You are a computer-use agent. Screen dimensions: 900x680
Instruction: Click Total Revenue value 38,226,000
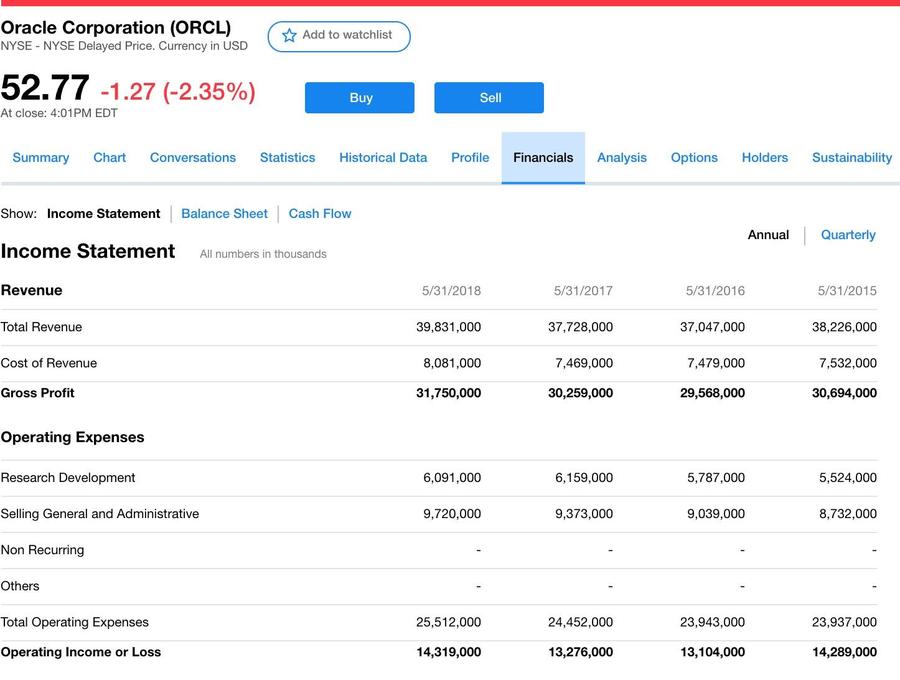point(844,327)
